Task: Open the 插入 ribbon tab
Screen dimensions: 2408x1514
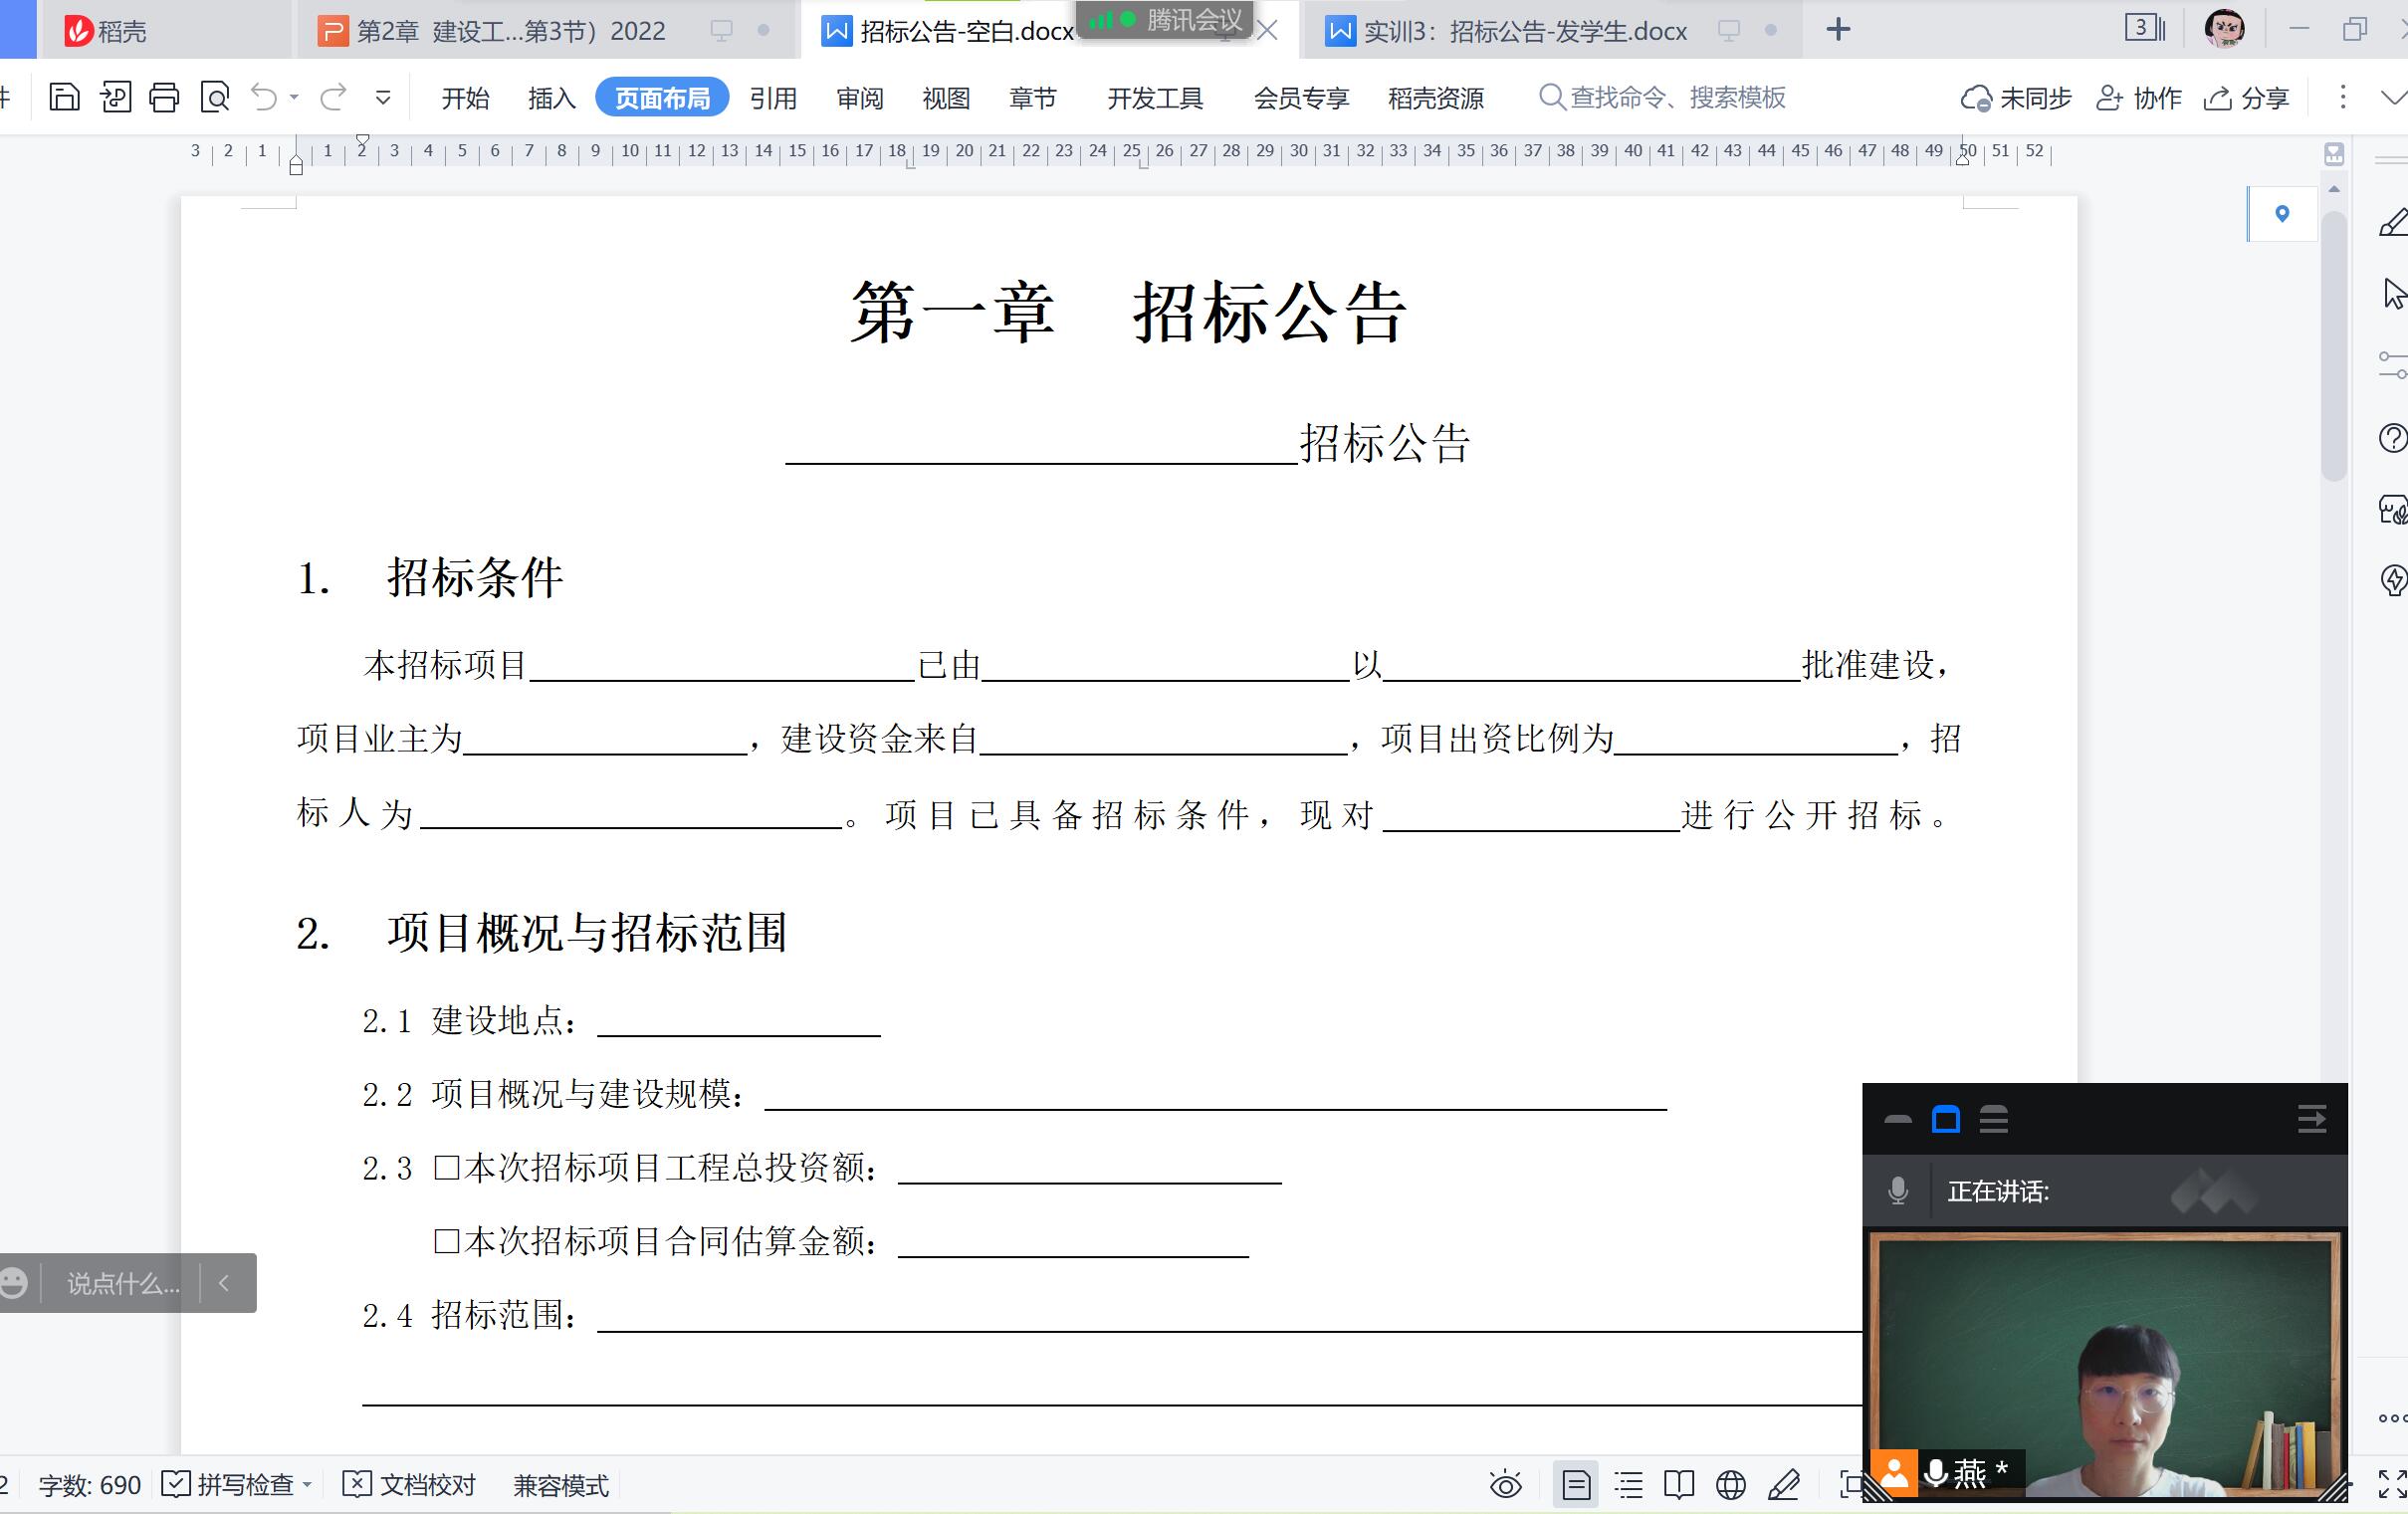Action: point(551,98)
